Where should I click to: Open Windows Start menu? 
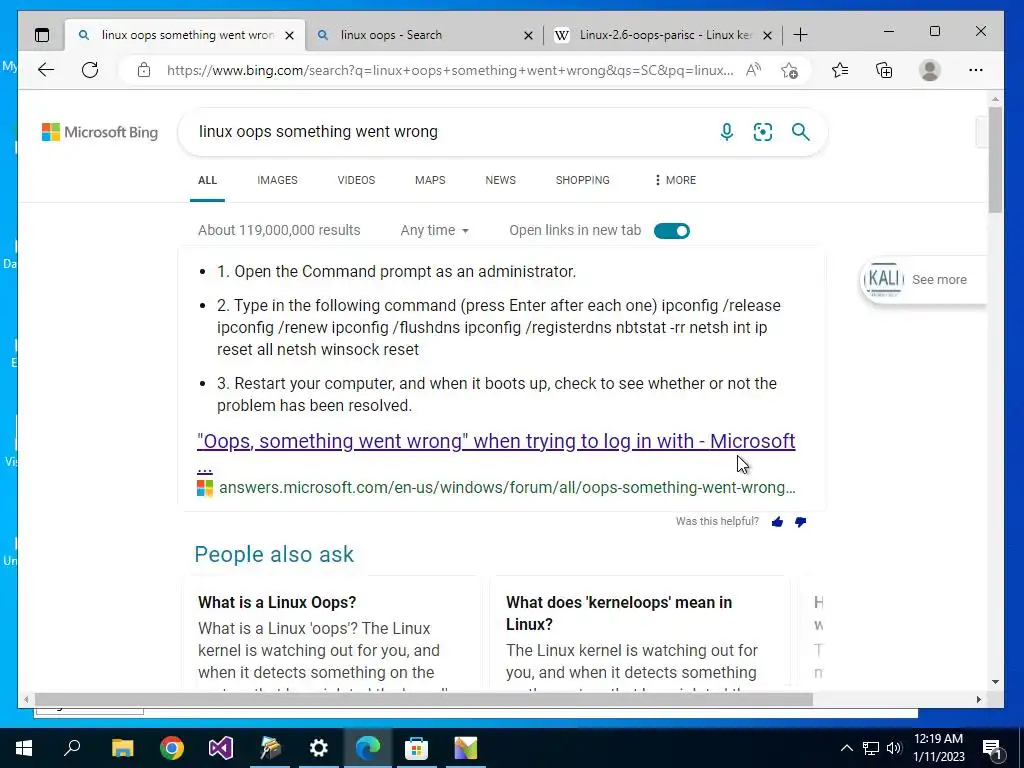[x=24, y=748]
